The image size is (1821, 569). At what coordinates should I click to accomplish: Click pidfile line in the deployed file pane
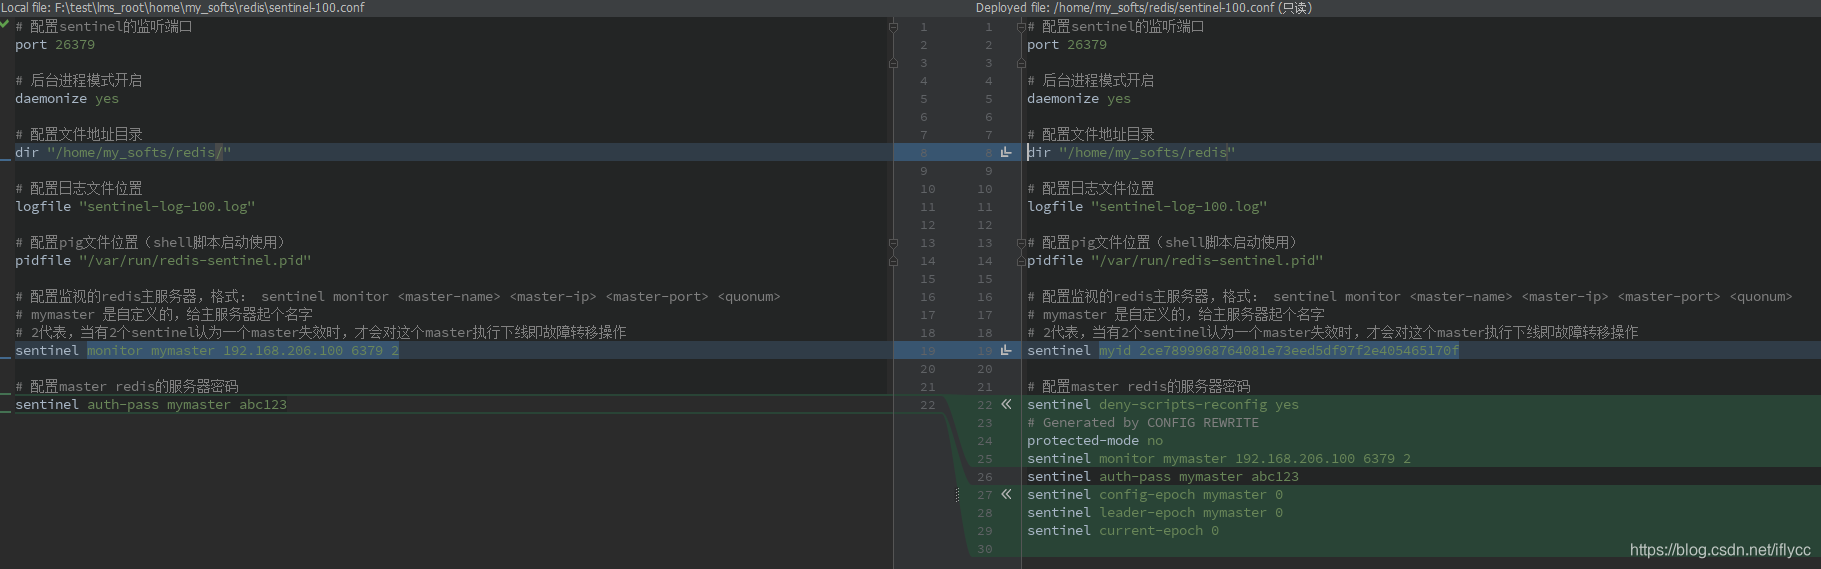click(x=1175, y=261)
